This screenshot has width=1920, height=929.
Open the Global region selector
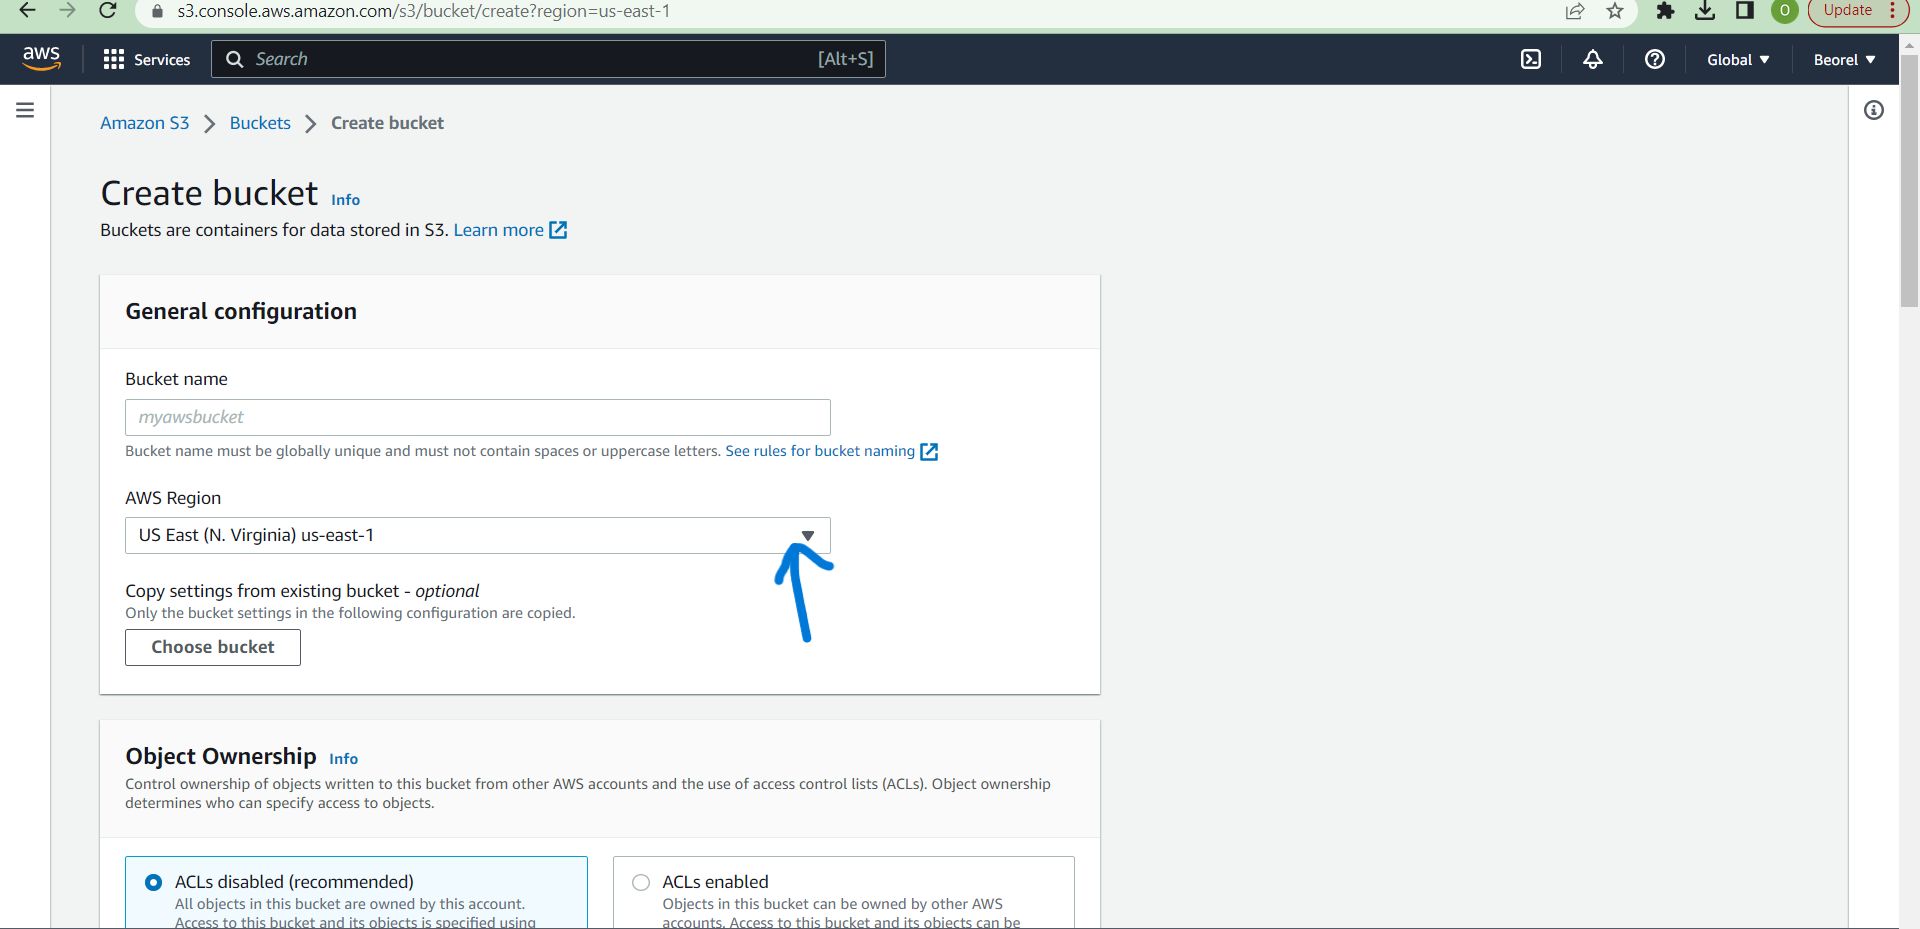point(1738,60)
